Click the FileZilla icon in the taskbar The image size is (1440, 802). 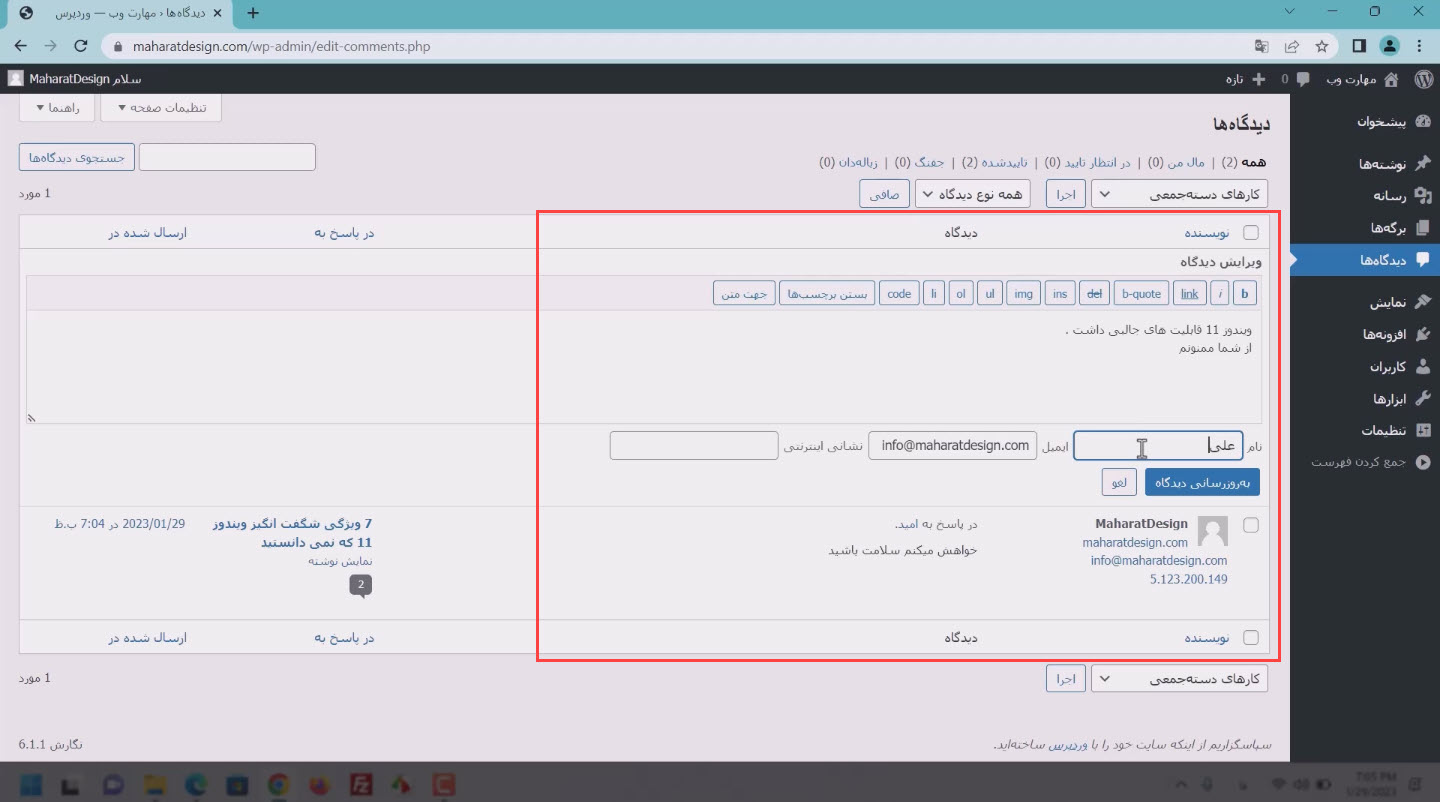(363, 784)
